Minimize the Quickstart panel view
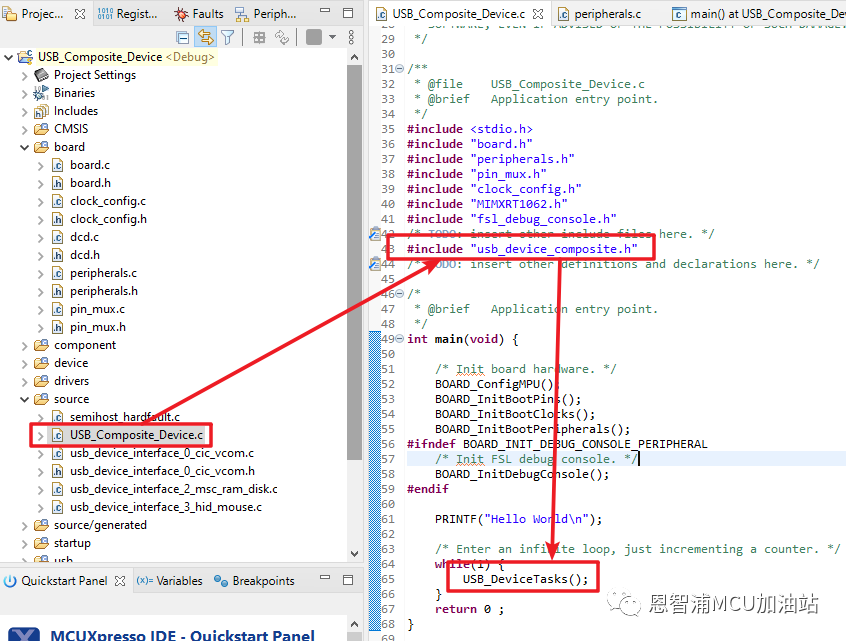Screen dimensions: 846x641 [x=325, y=578]
